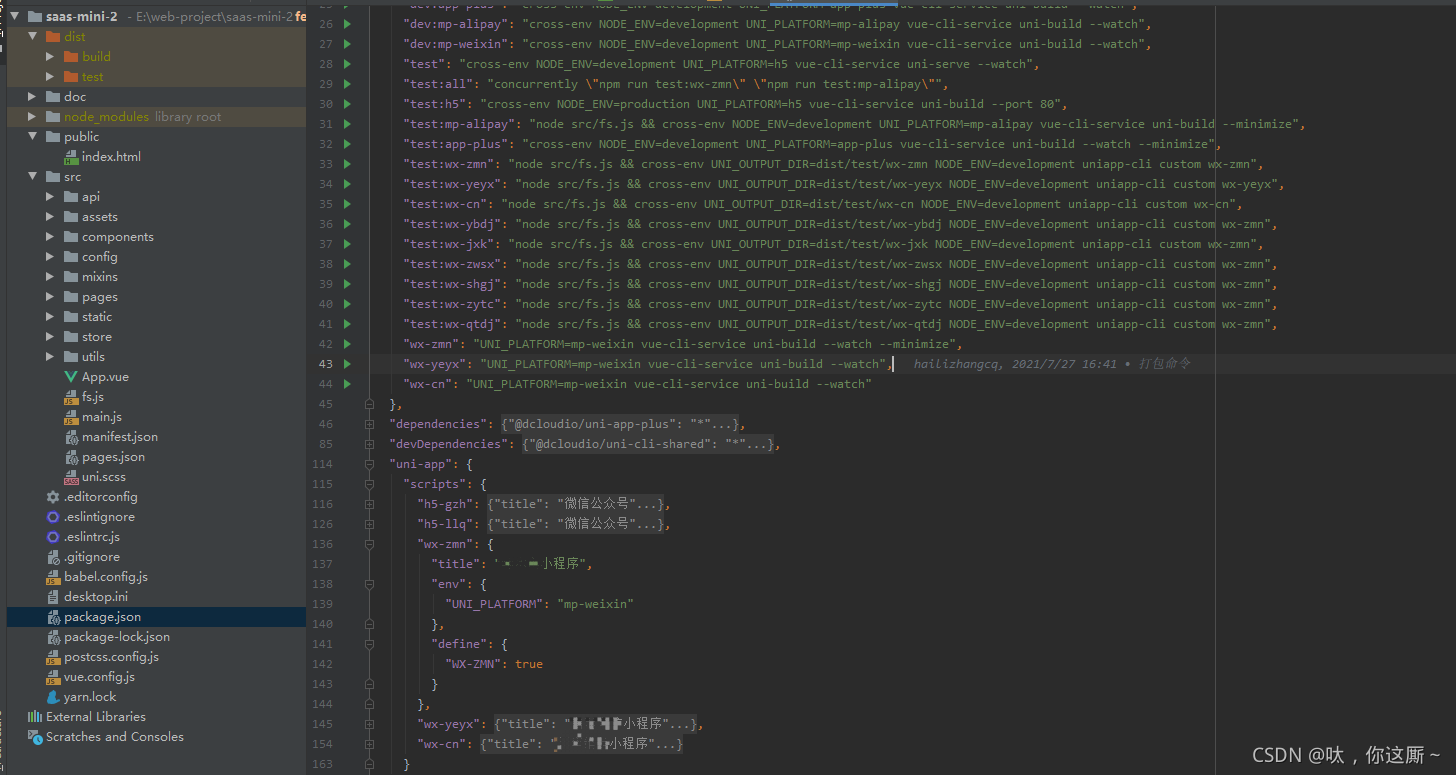This screenshot has width=1456, height=775.
Task: Click the Scratches and Consoles icon
Action: click(x=35, y=737)
